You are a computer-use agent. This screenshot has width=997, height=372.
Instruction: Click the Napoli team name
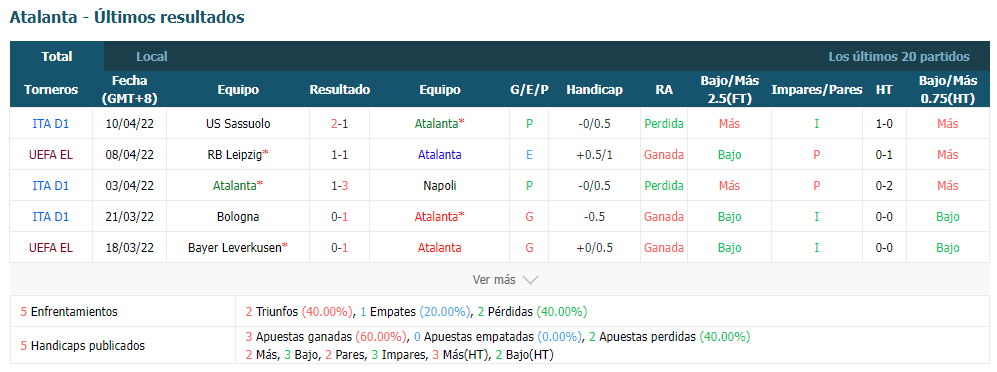(439, 186)
